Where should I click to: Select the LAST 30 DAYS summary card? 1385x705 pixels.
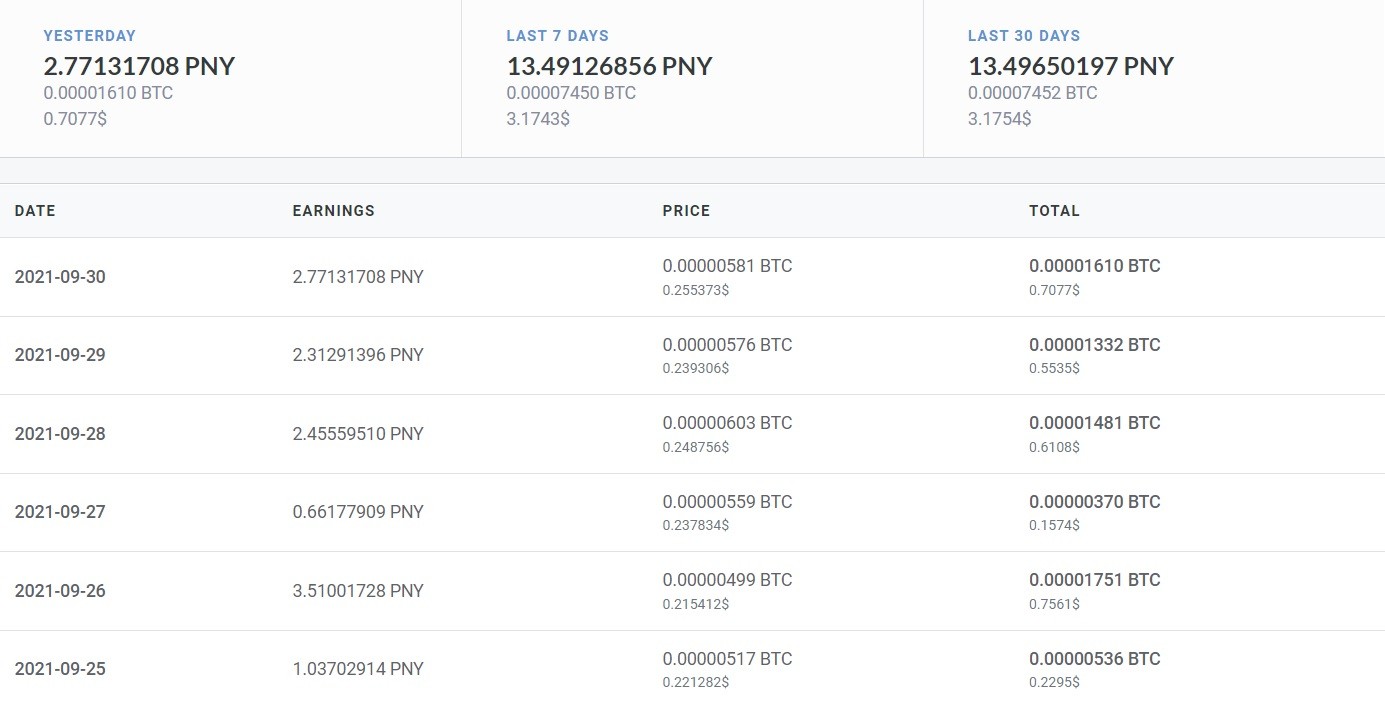coord(1154,78)
